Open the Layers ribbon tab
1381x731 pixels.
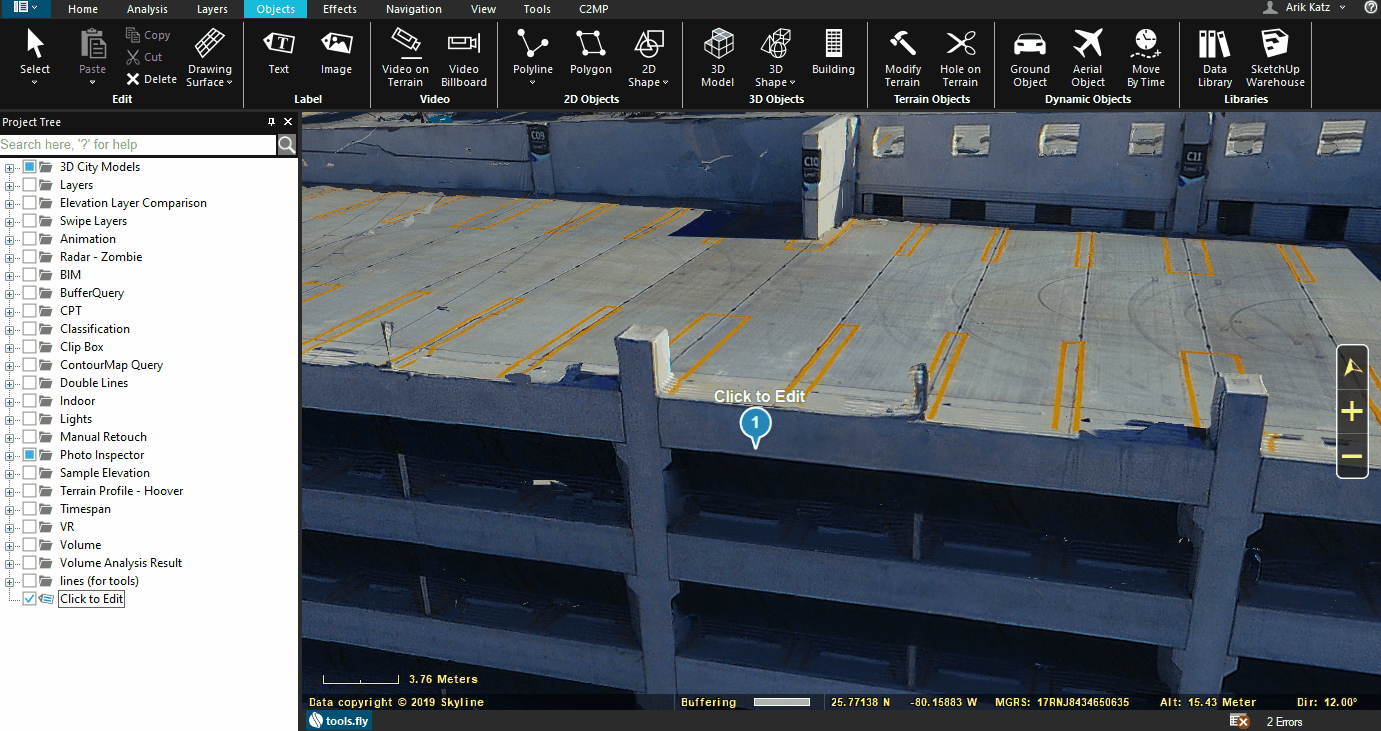click(x=212, y=9)
